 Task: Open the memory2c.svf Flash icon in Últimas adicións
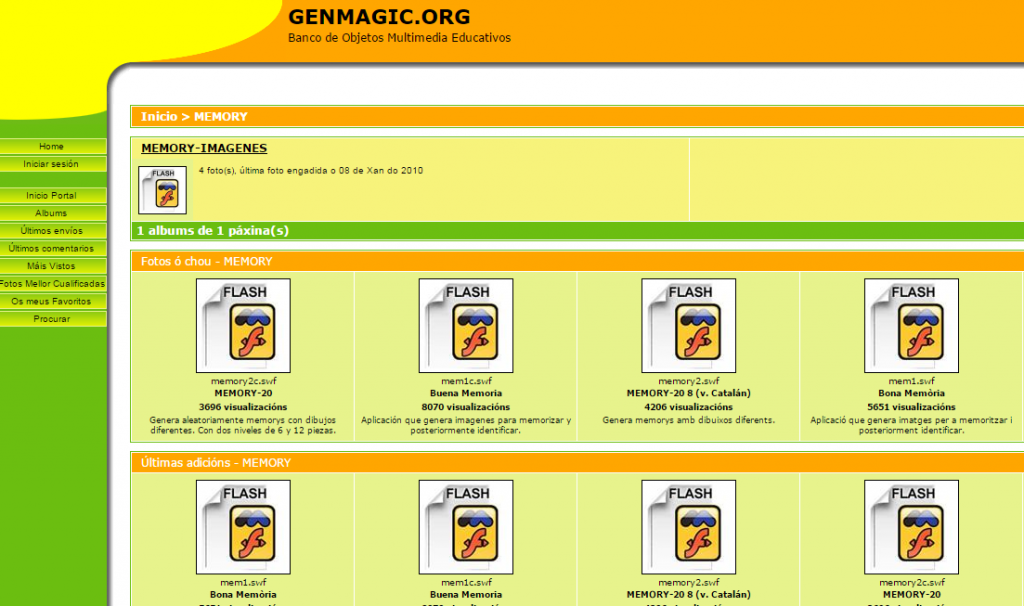coord(911,527)
